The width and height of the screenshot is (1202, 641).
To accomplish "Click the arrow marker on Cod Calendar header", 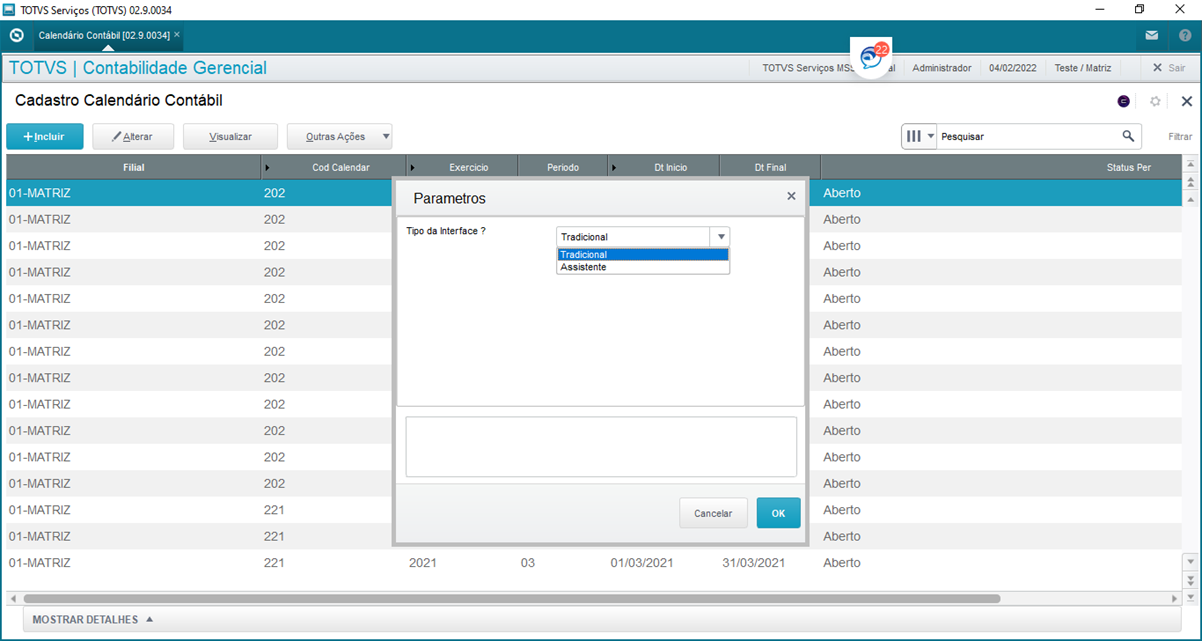I will point(267,167).
